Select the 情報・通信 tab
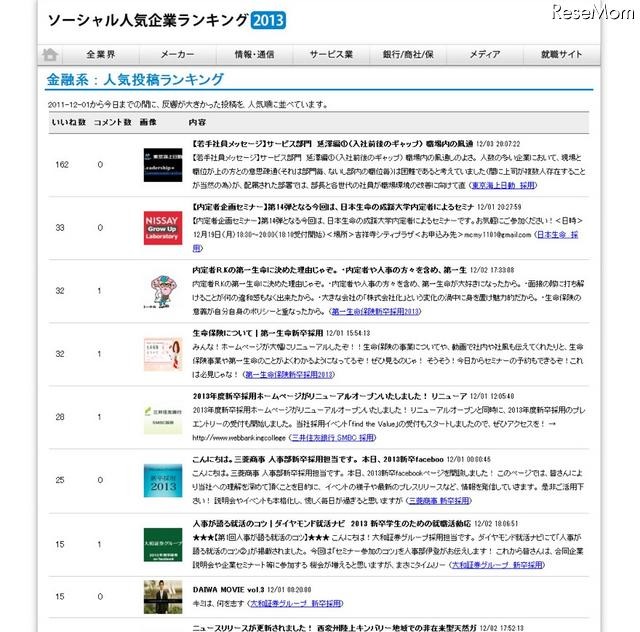640x632 pixels. click(254, 54)
